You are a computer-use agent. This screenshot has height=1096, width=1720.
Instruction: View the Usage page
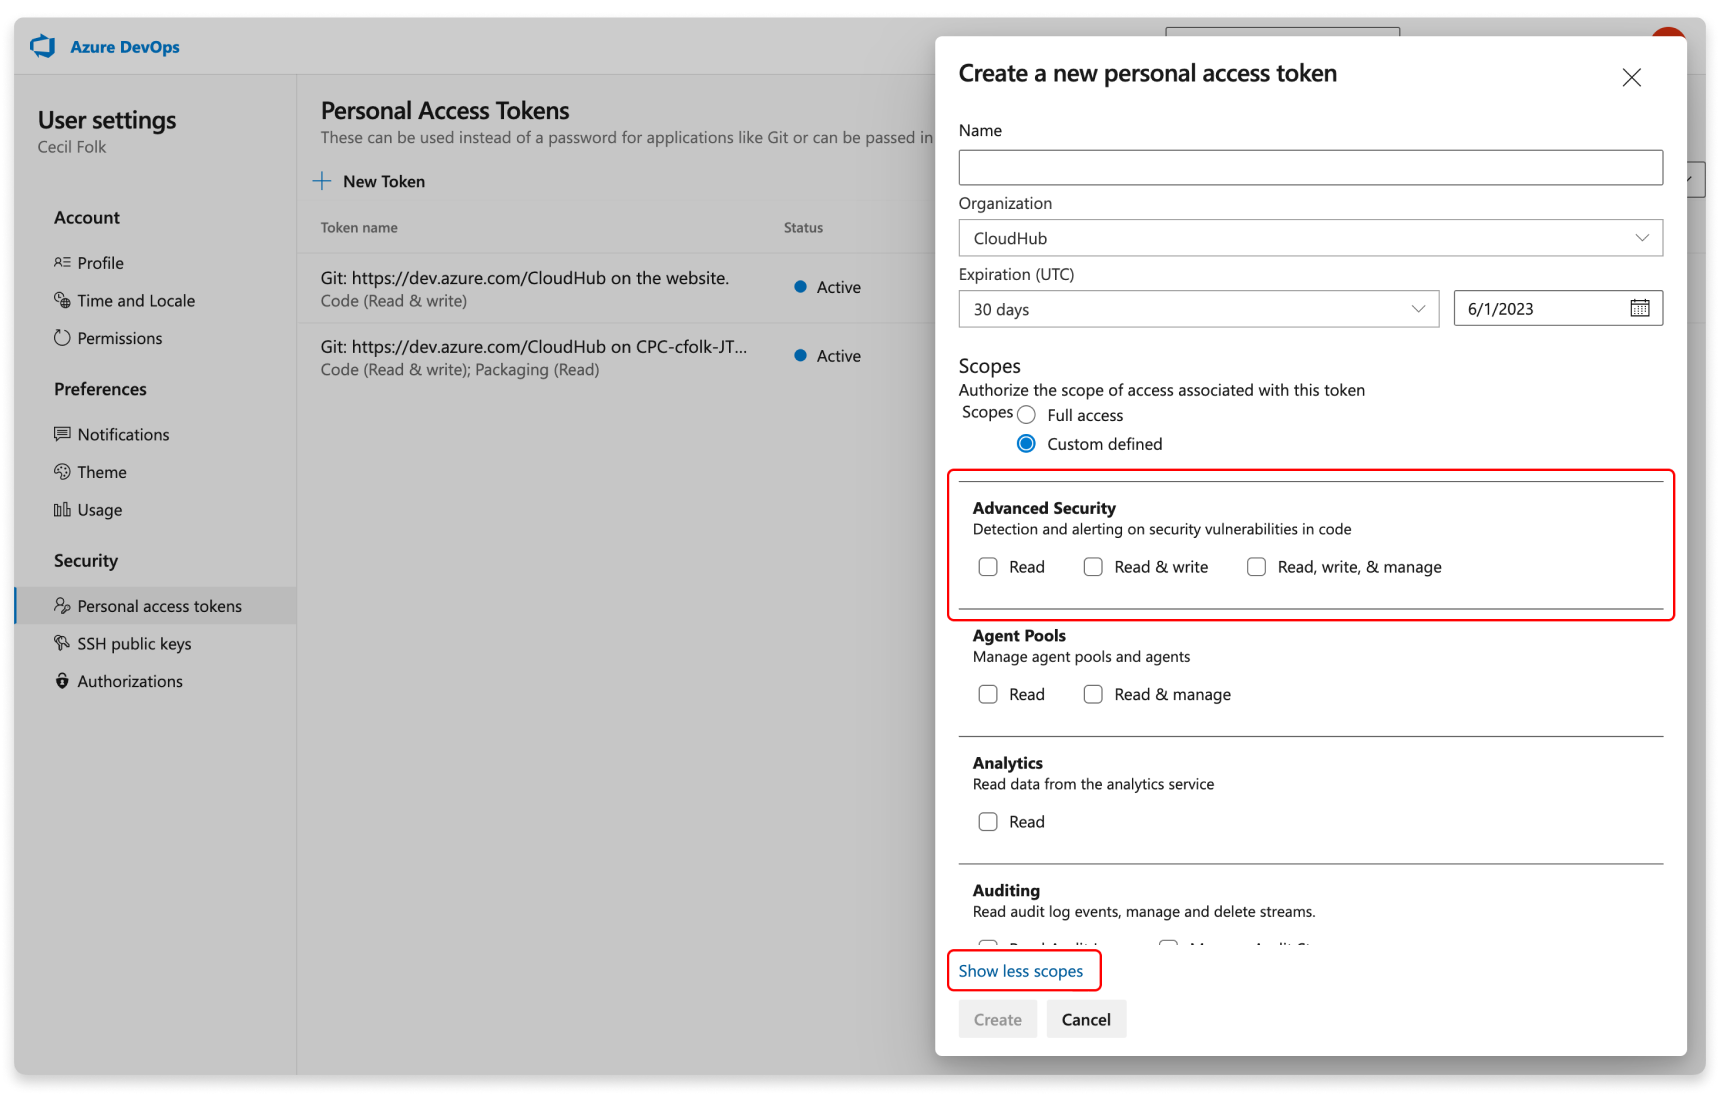point(100,510)
